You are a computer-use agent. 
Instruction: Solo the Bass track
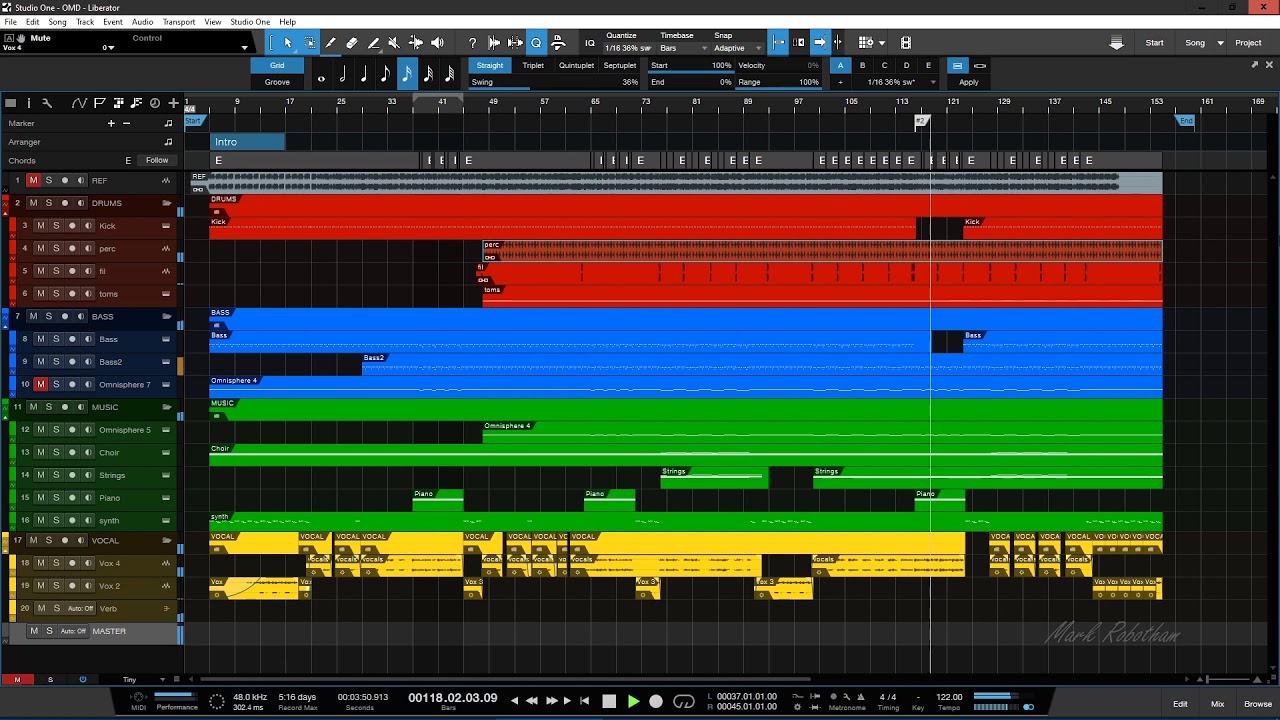pos(56,339)
